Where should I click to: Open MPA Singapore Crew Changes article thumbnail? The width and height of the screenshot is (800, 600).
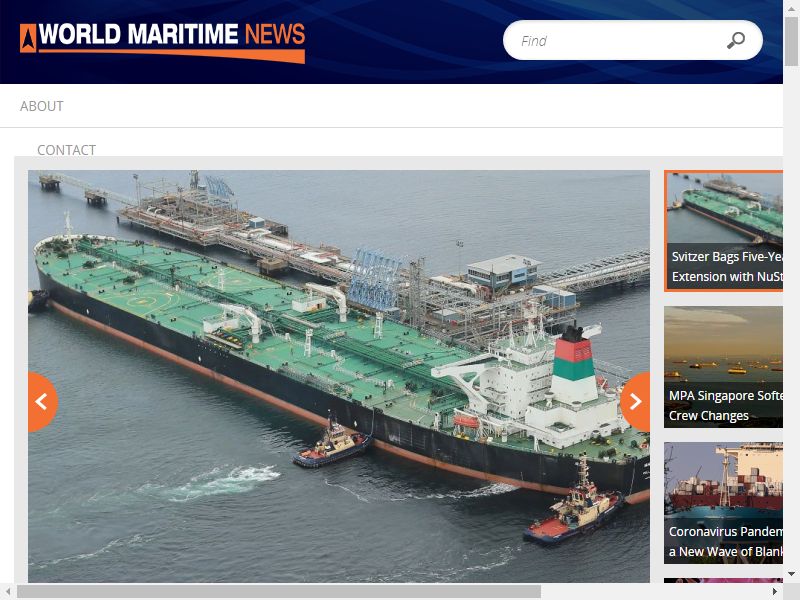point(723,367)
